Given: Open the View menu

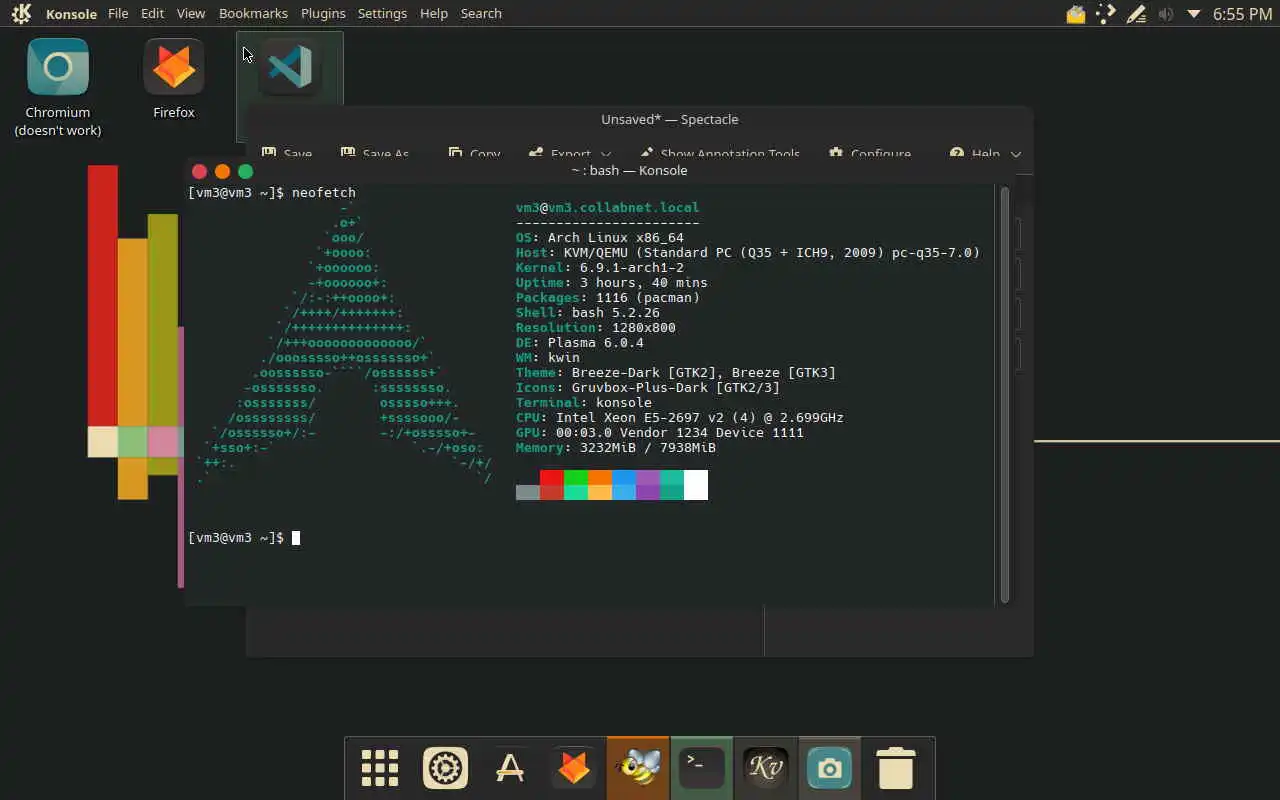Looking at the screenshot, I should [191, 13].
